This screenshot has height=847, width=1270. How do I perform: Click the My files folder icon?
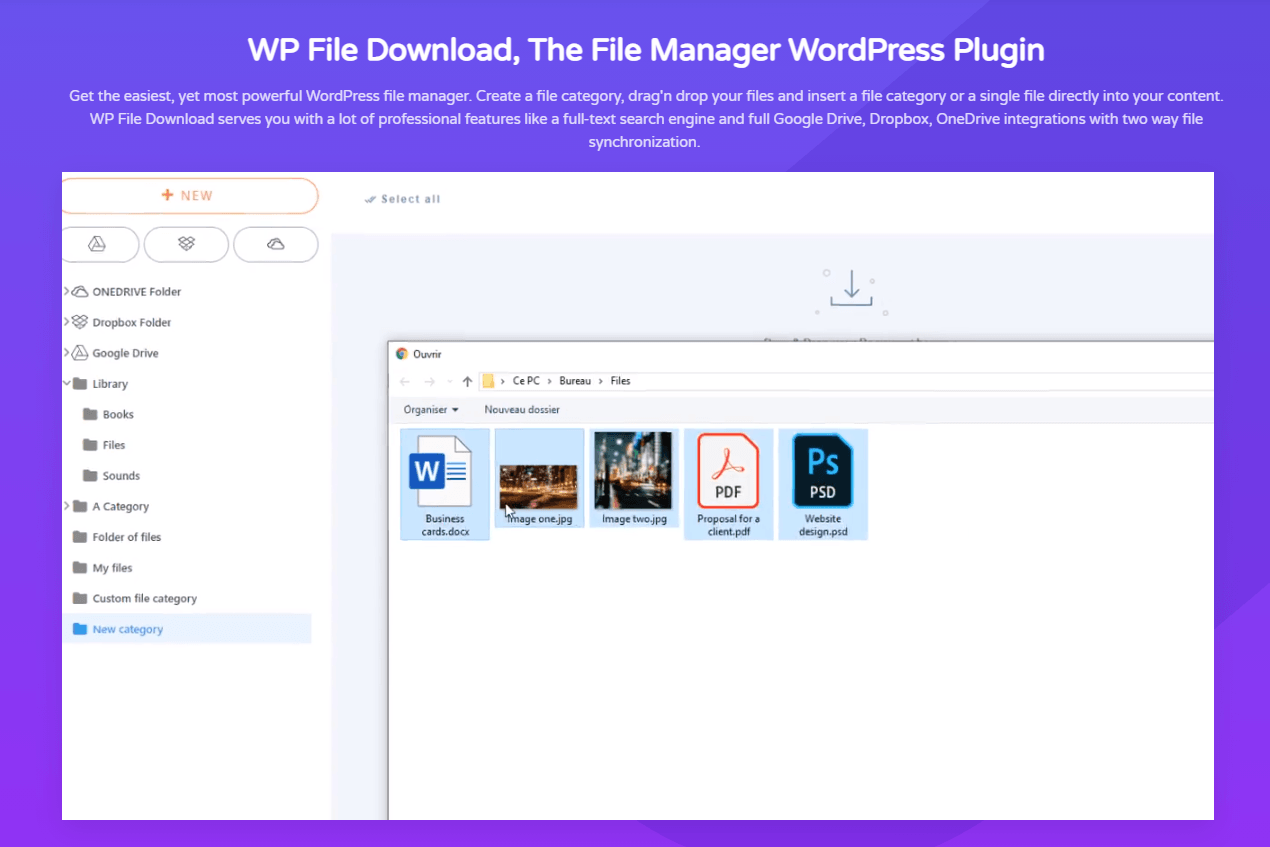[x=80, y=568]
